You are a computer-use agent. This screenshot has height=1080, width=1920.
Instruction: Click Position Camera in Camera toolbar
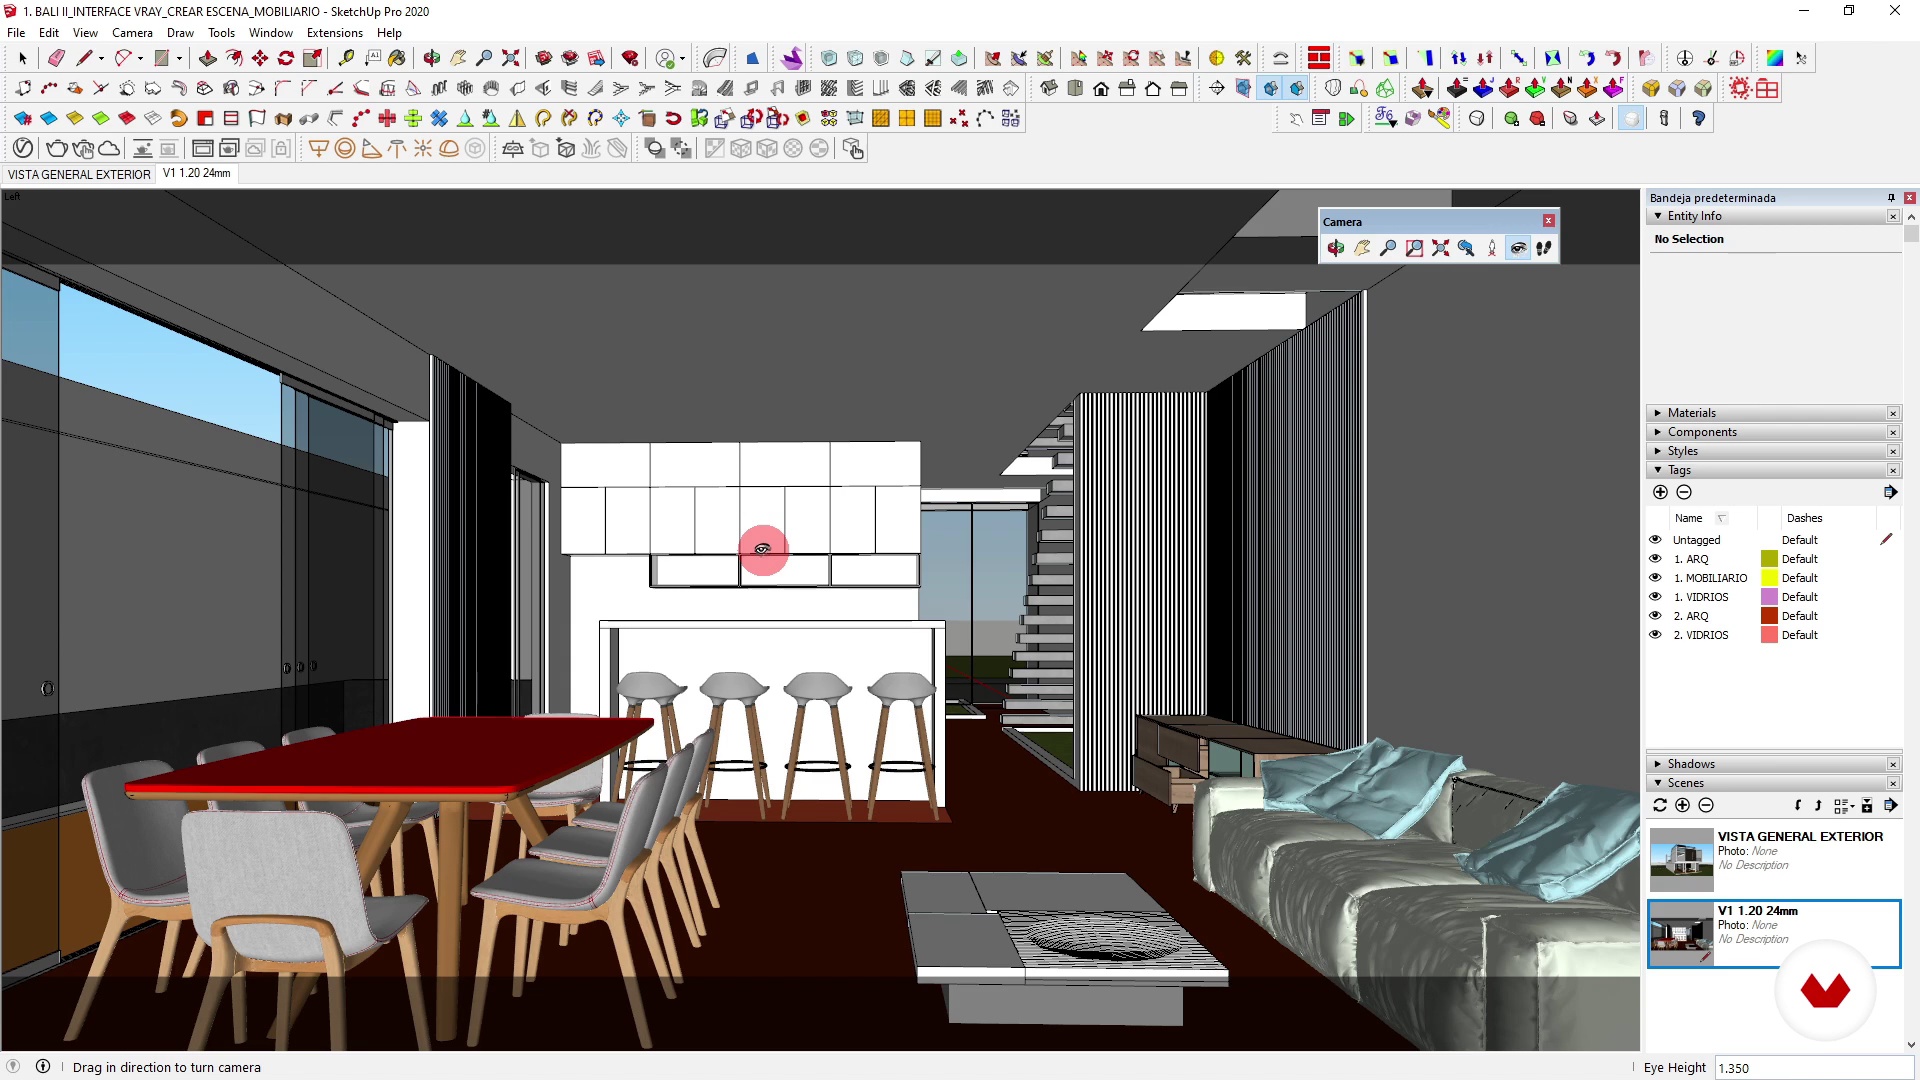pos(1492,248)
